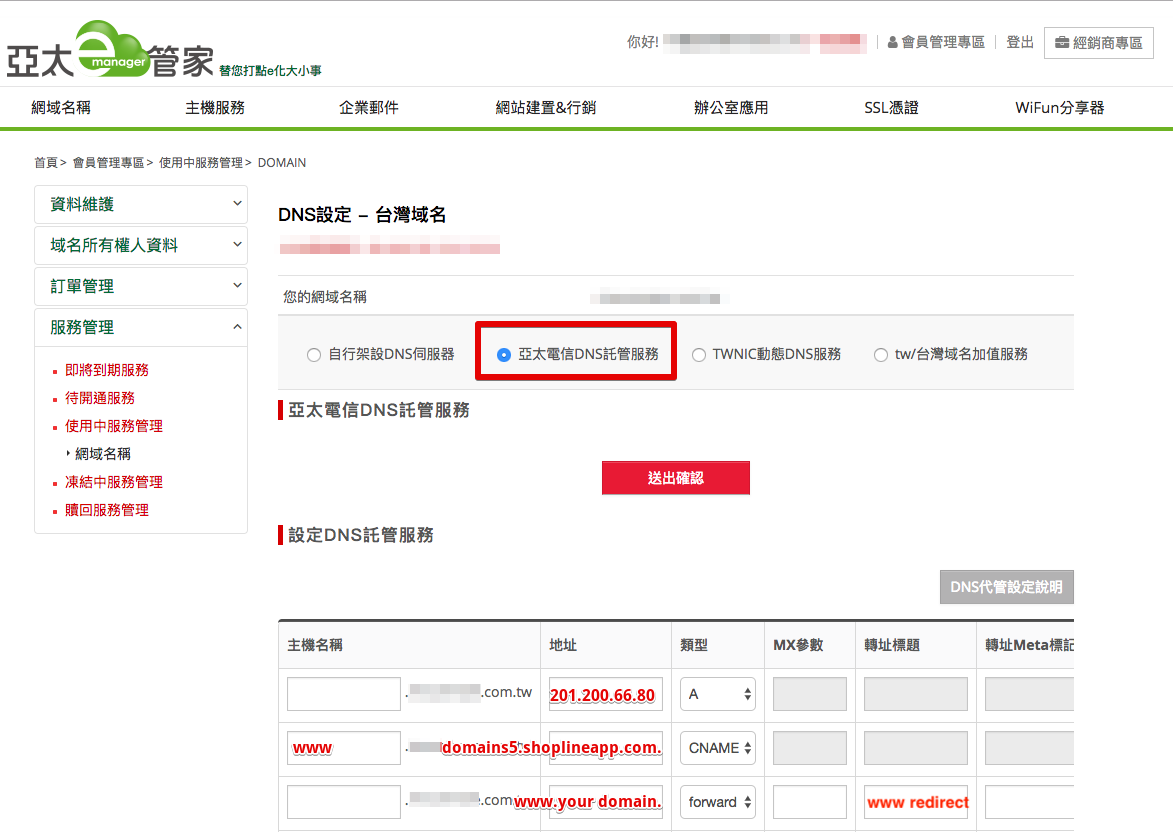1173x832 pixels.
Task: Open 網站建置&行銷 navigation item
Action: tap(545, 108)
